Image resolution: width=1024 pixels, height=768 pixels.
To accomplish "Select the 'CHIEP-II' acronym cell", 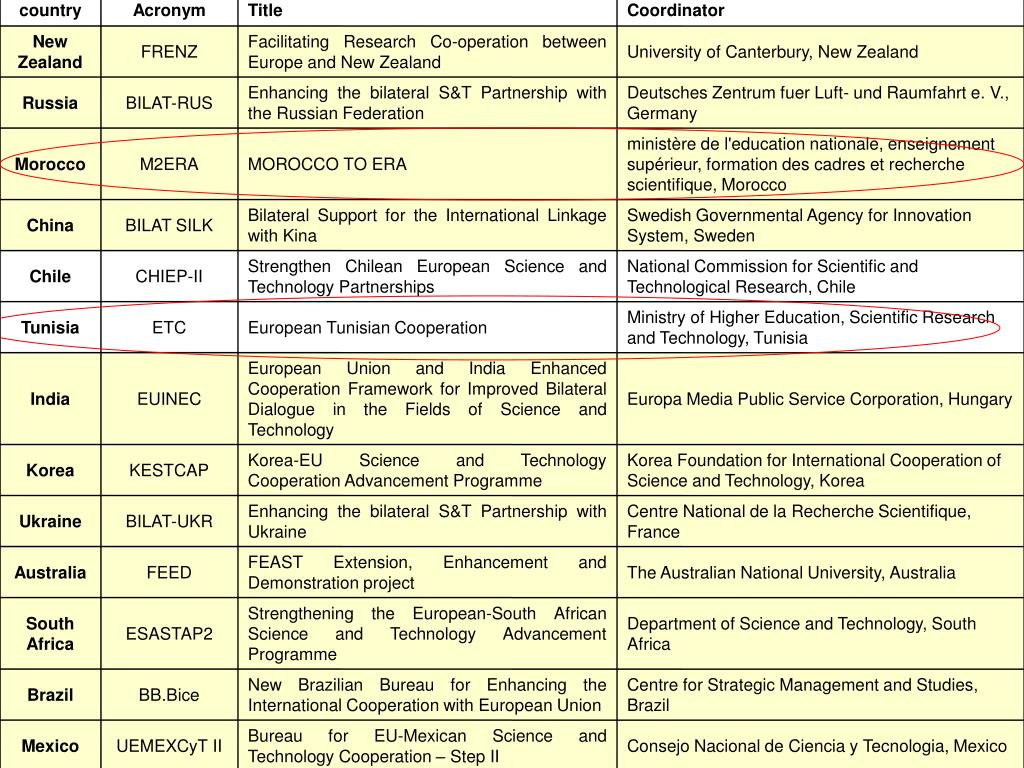I will click(x=169, y=276).
